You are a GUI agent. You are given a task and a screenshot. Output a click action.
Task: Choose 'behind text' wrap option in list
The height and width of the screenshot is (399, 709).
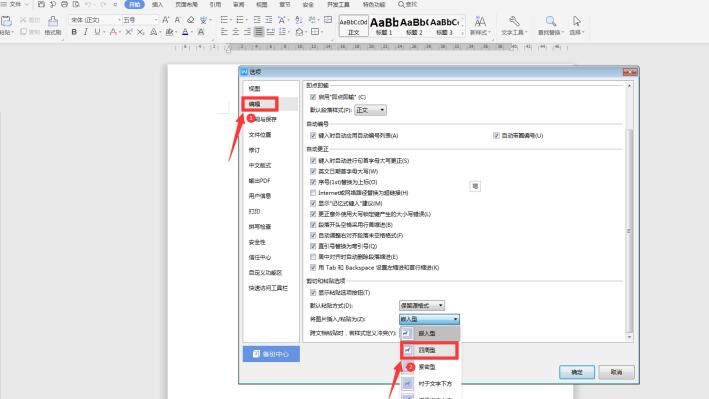[430, 384]
